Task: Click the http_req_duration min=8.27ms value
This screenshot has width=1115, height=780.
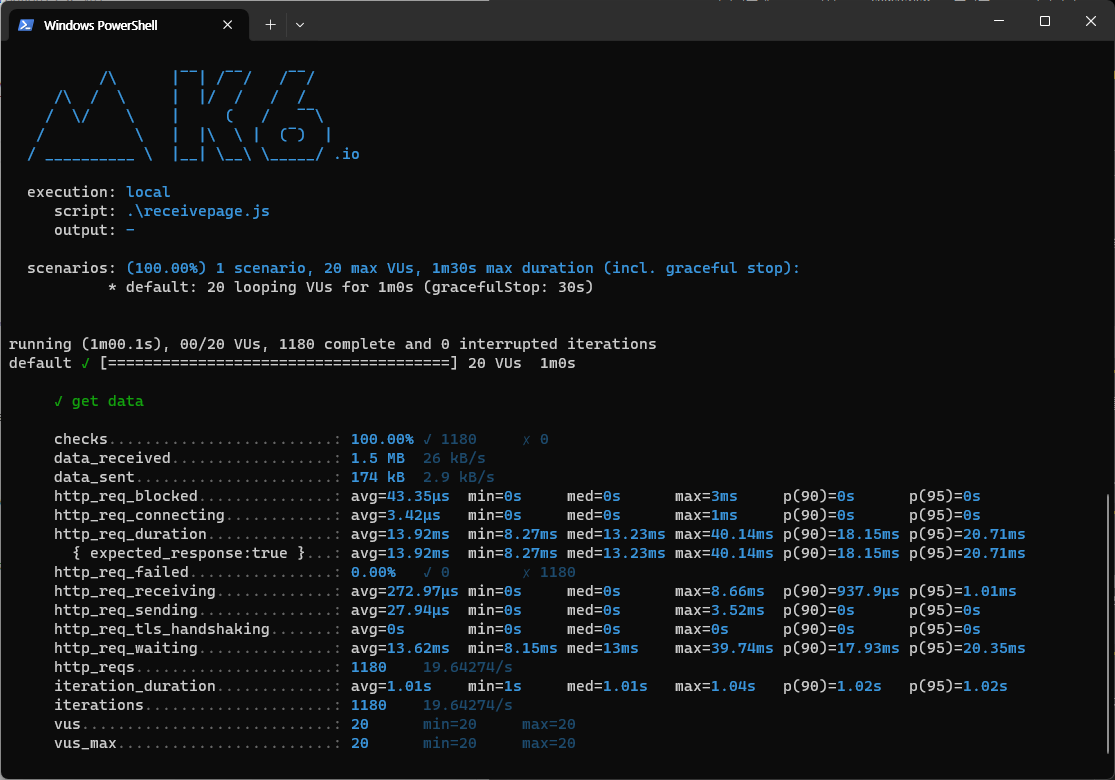Action: (x=513, y=534)
